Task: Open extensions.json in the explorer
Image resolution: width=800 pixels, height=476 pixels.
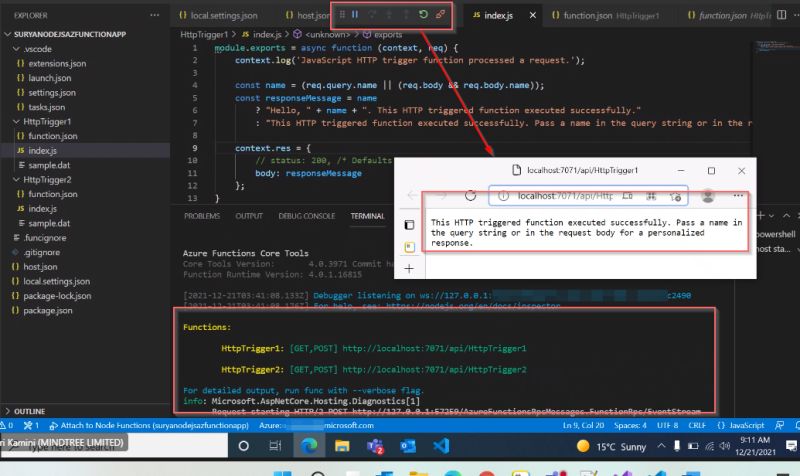Action: coord(57,64)
